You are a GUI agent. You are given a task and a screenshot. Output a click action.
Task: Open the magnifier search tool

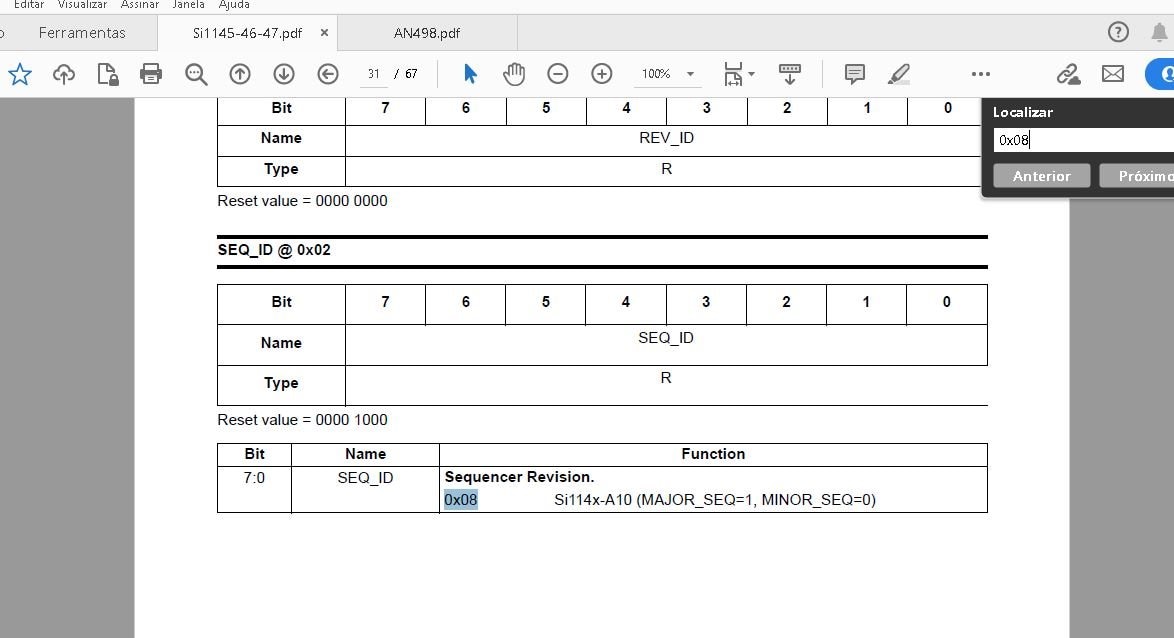pos(196,74)
